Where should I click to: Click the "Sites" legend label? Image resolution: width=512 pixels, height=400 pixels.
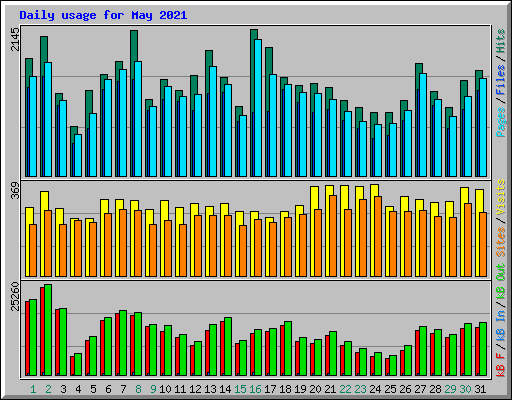click(x=501, y=242)
